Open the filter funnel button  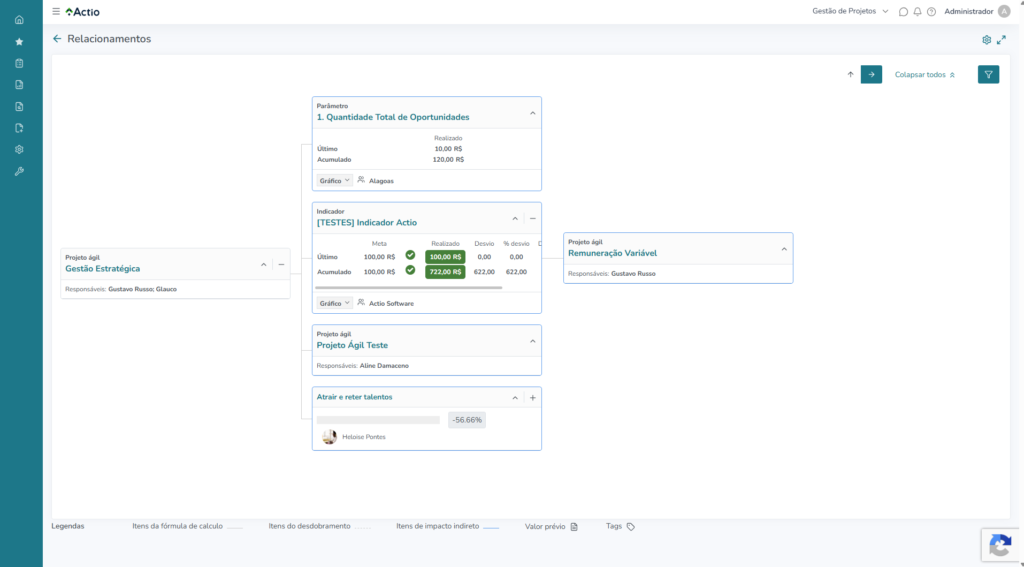pyautogui.click(x=988, y=74)
